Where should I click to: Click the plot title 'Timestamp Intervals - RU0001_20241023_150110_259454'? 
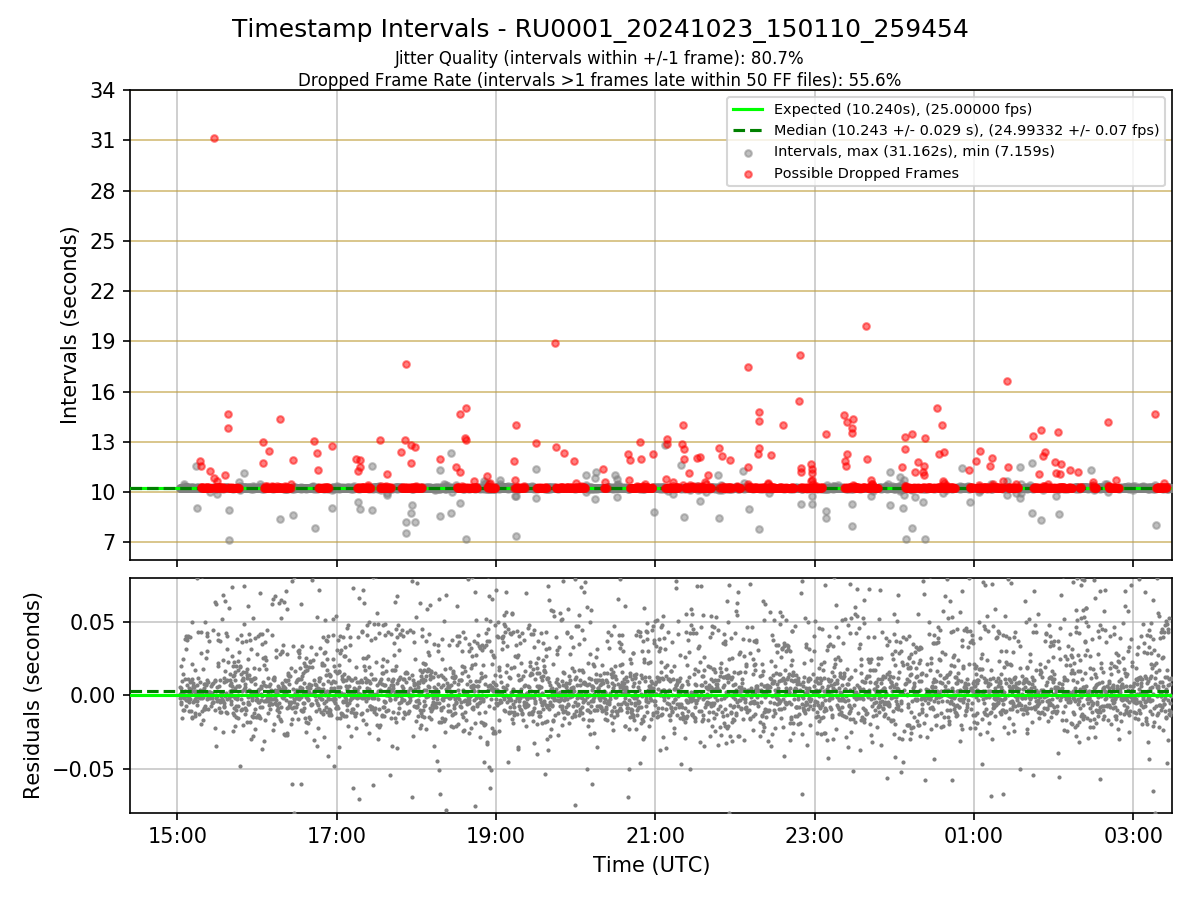[600, 29]
